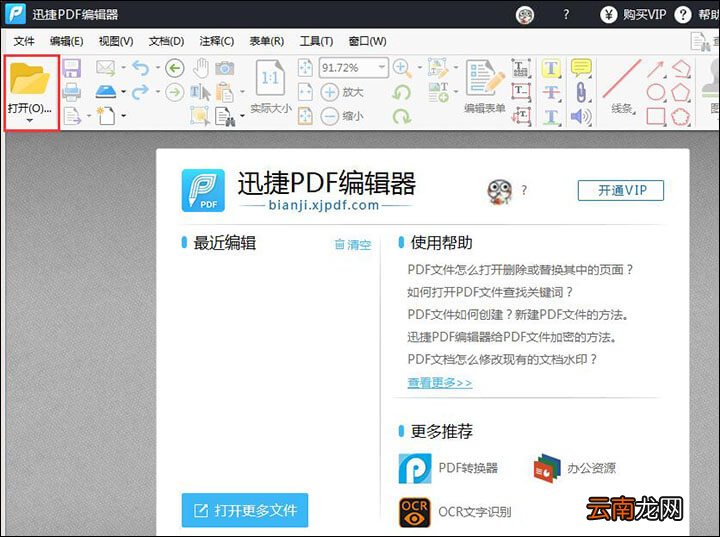Open the Edit content tool dropdown arrow
This screenshot has width=720, height=537.
[456, 68]
